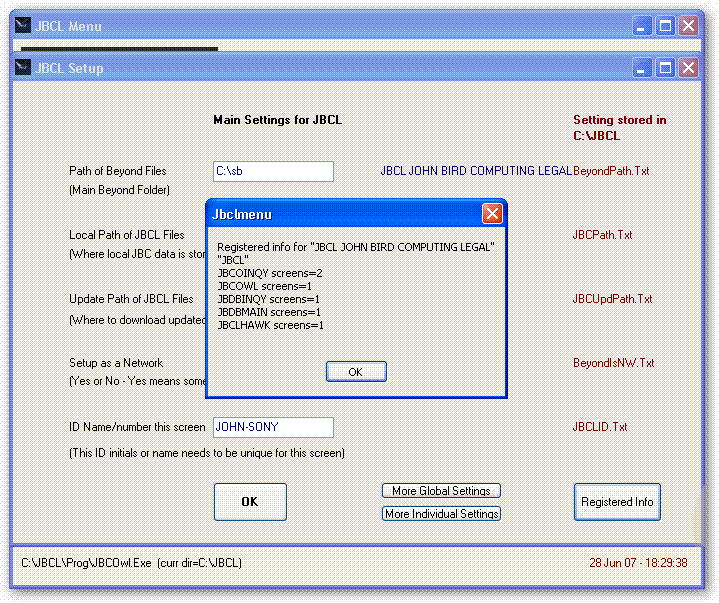Click the Setting stored in C:\JBCL heading
719x603 pixels.
619,128
